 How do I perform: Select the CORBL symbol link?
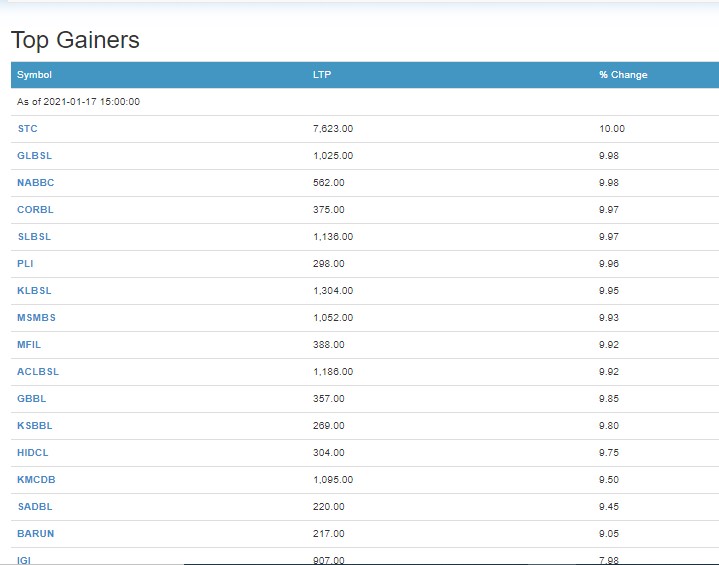(x=35, y=210)
